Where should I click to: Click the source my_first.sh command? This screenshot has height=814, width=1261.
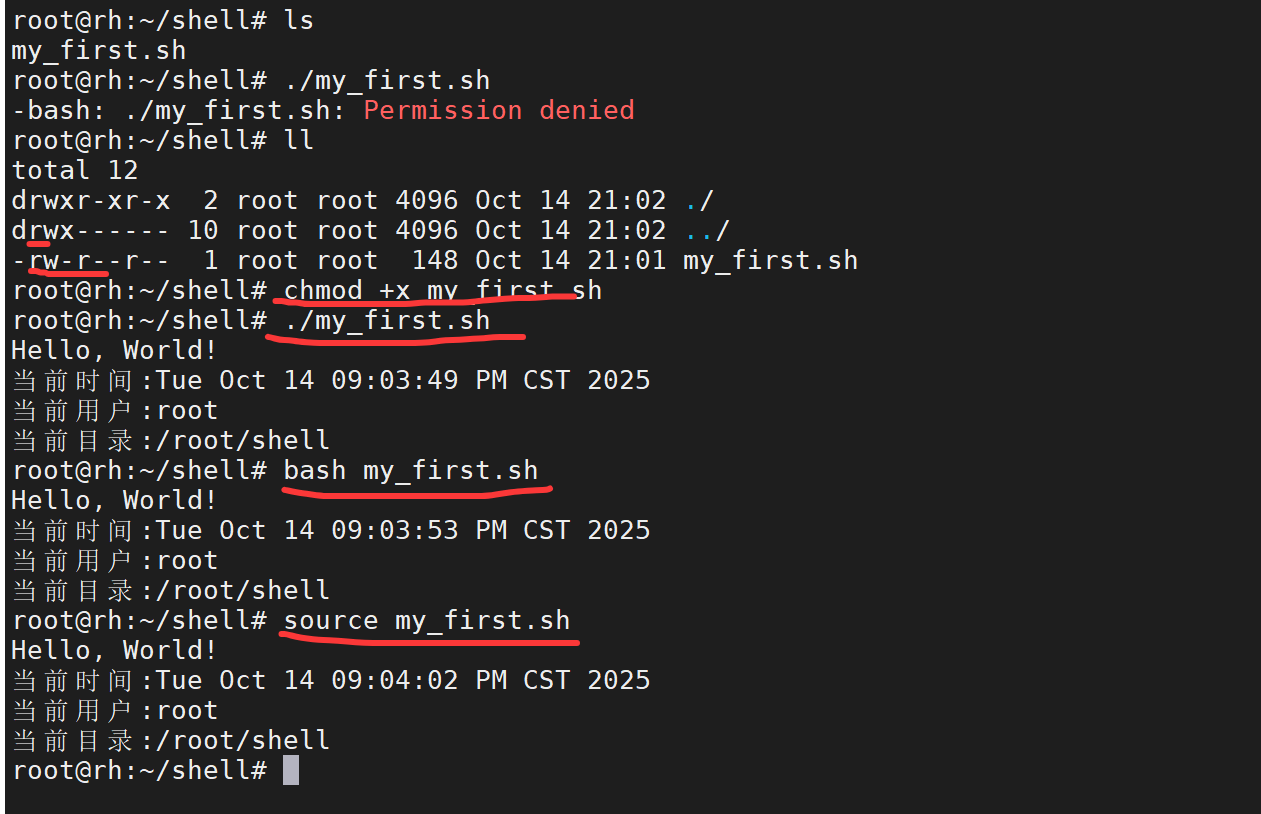pyautogui.click(x=427, y=620)
